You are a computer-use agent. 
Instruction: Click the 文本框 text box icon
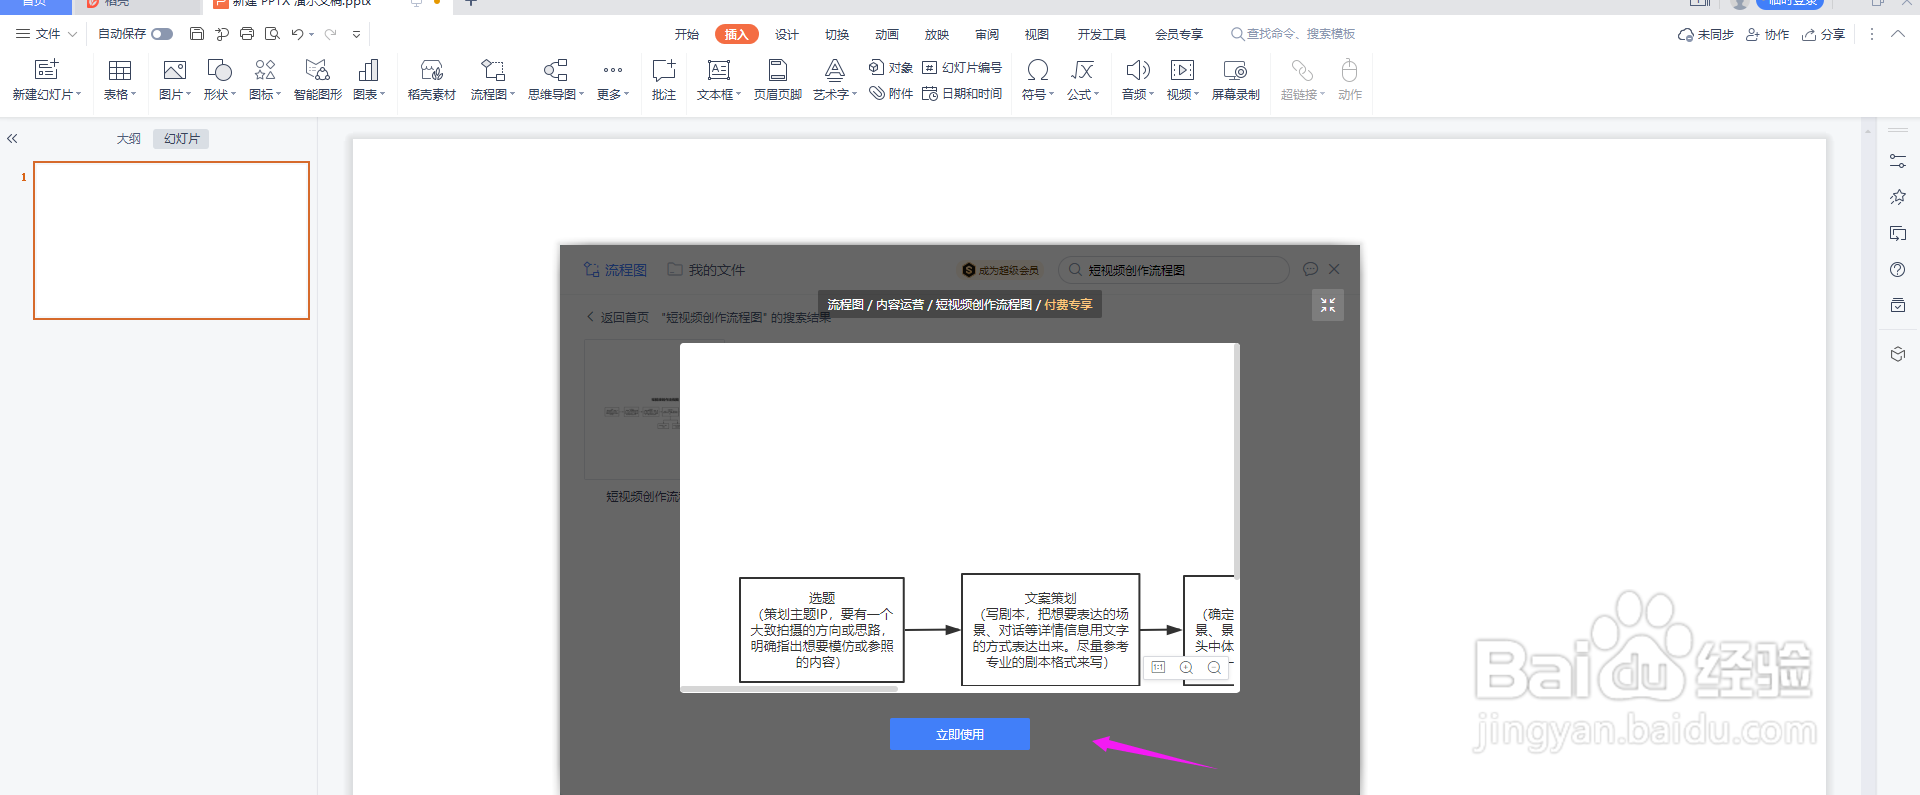tap(719, 70)
